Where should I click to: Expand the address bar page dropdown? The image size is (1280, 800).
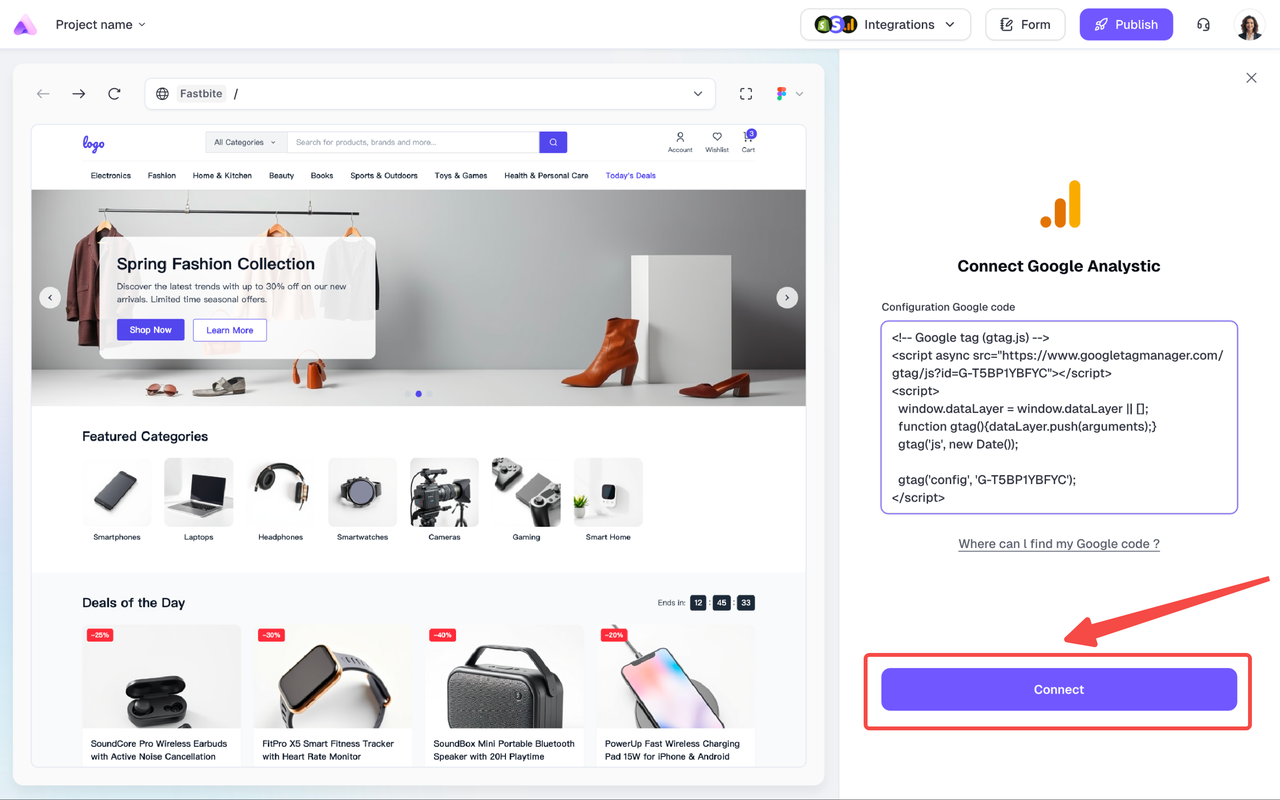pyautogui.click(x=698, y=94)
